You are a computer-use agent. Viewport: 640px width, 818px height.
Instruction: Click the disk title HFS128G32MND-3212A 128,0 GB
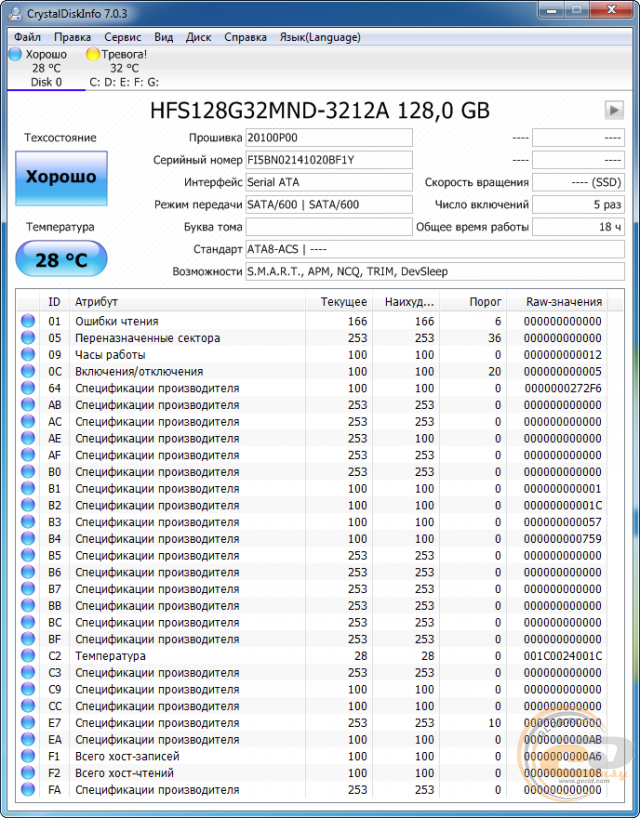tap(320, 111)
